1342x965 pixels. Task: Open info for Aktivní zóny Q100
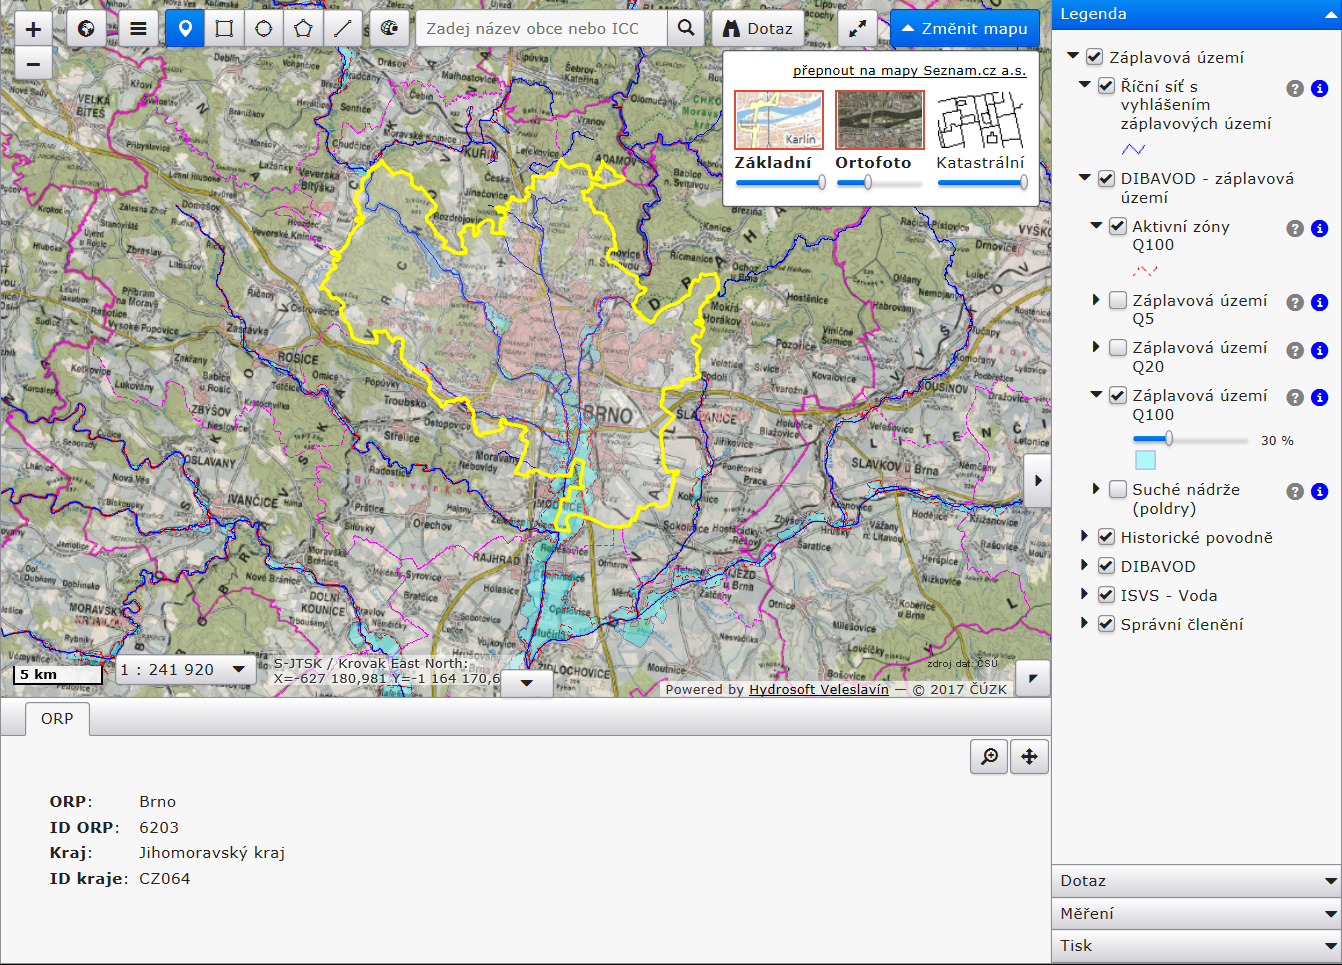click(x=1320, y=229)
